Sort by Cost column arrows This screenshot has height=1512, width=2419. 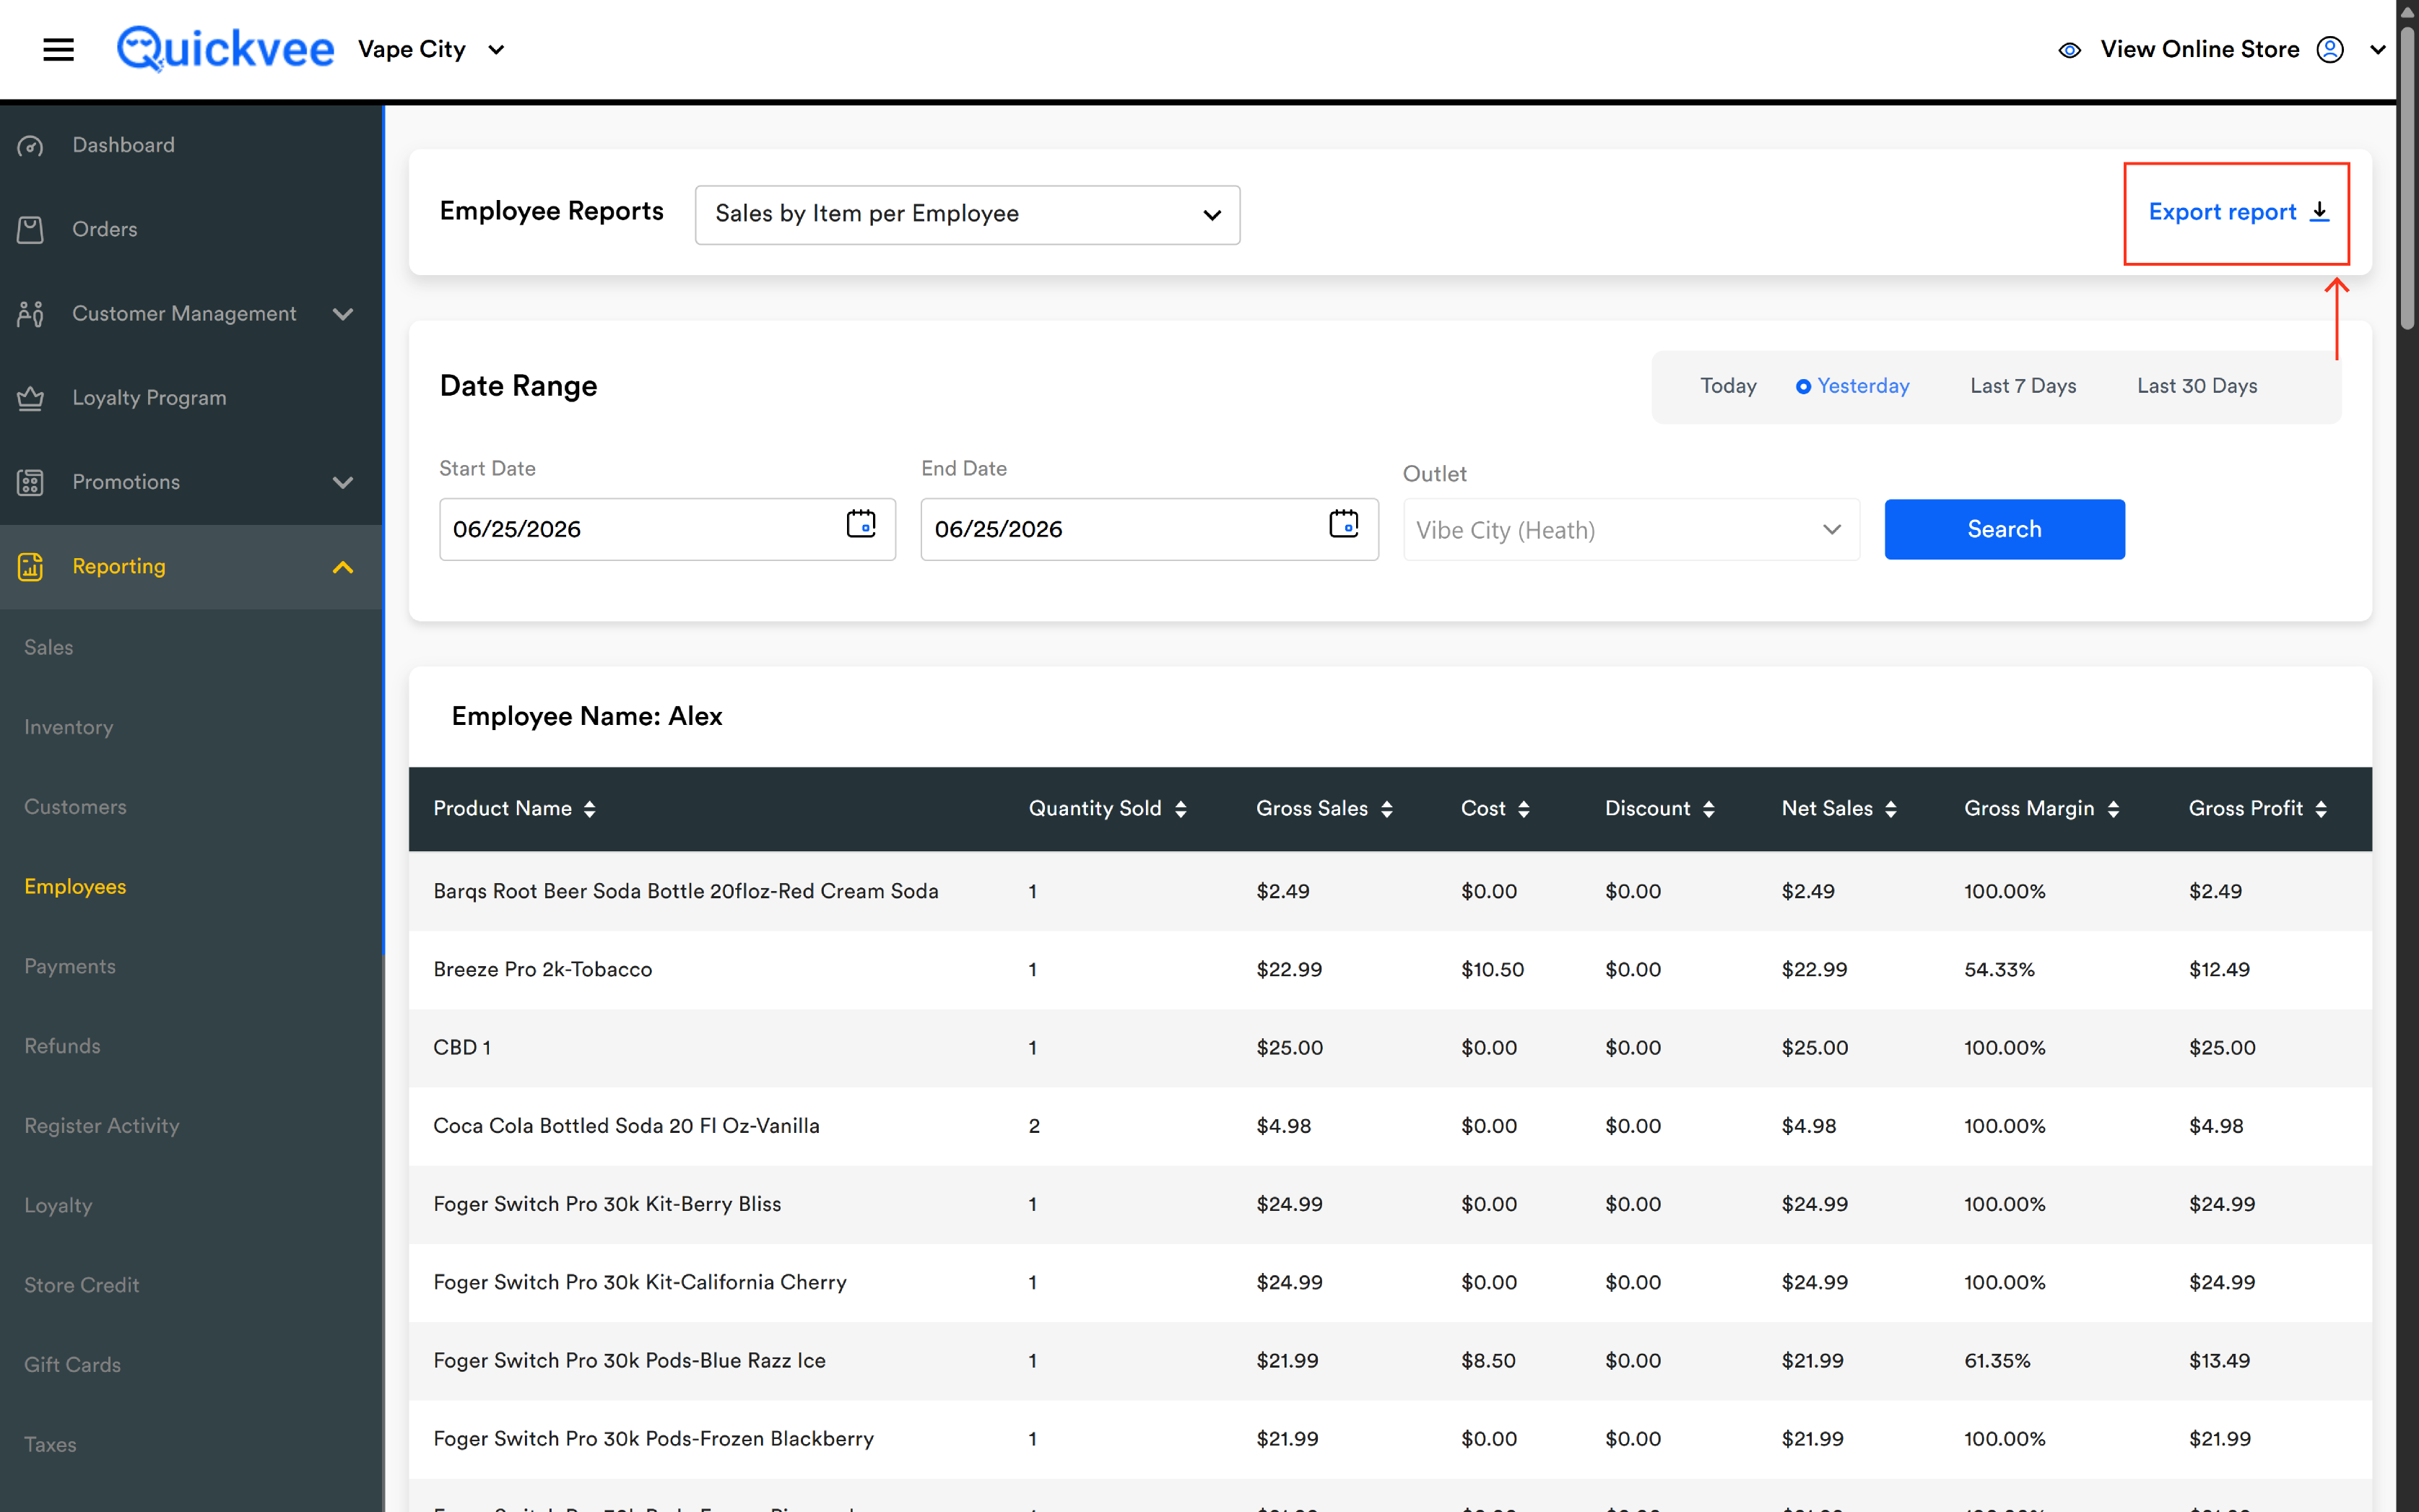[x=1524, y=809]
